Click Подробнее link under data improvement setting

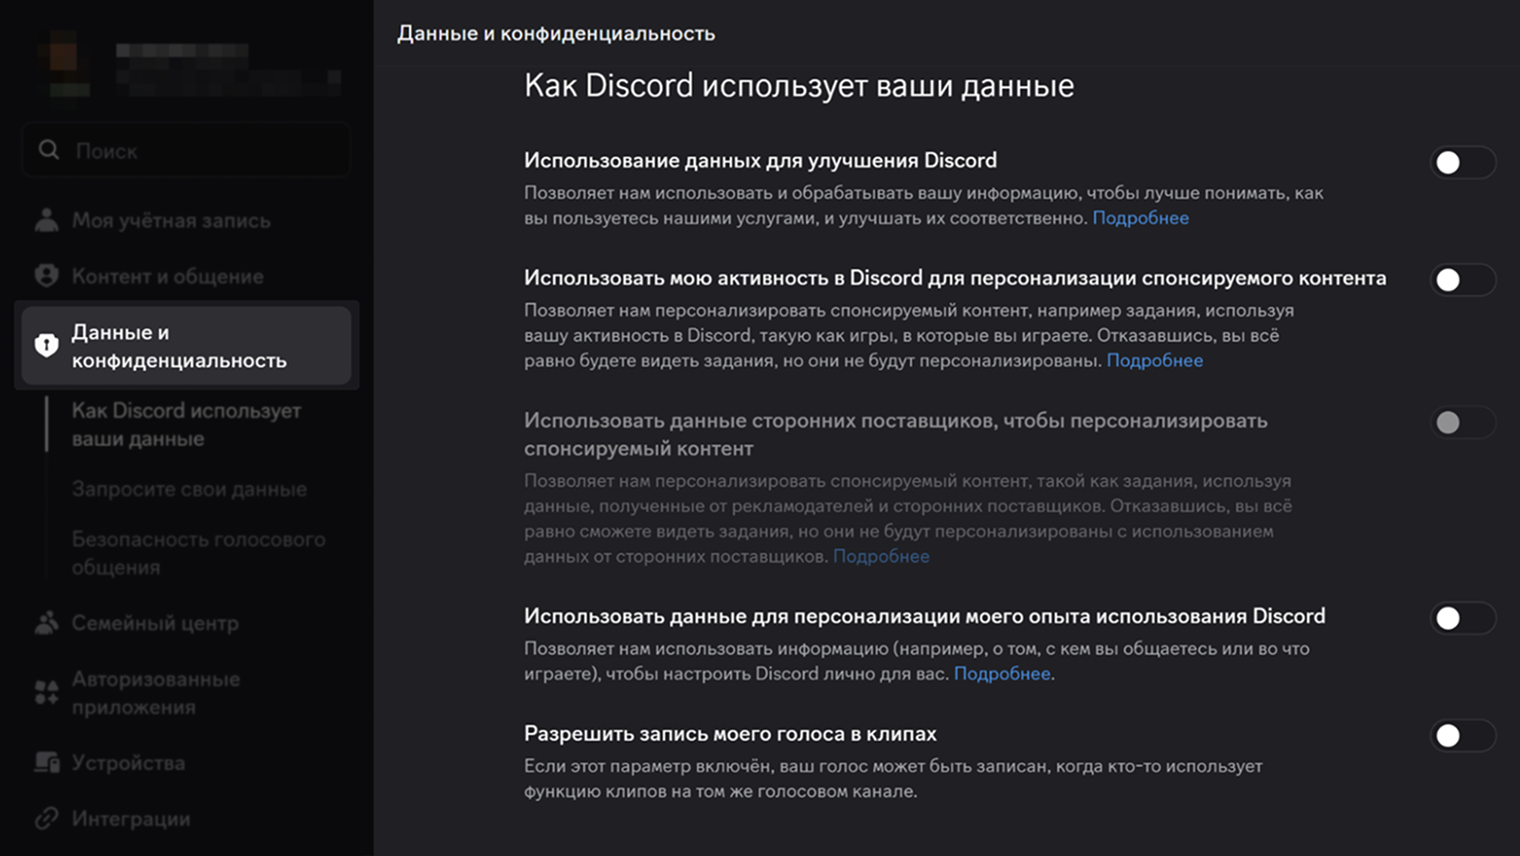tap(1140, 218)
